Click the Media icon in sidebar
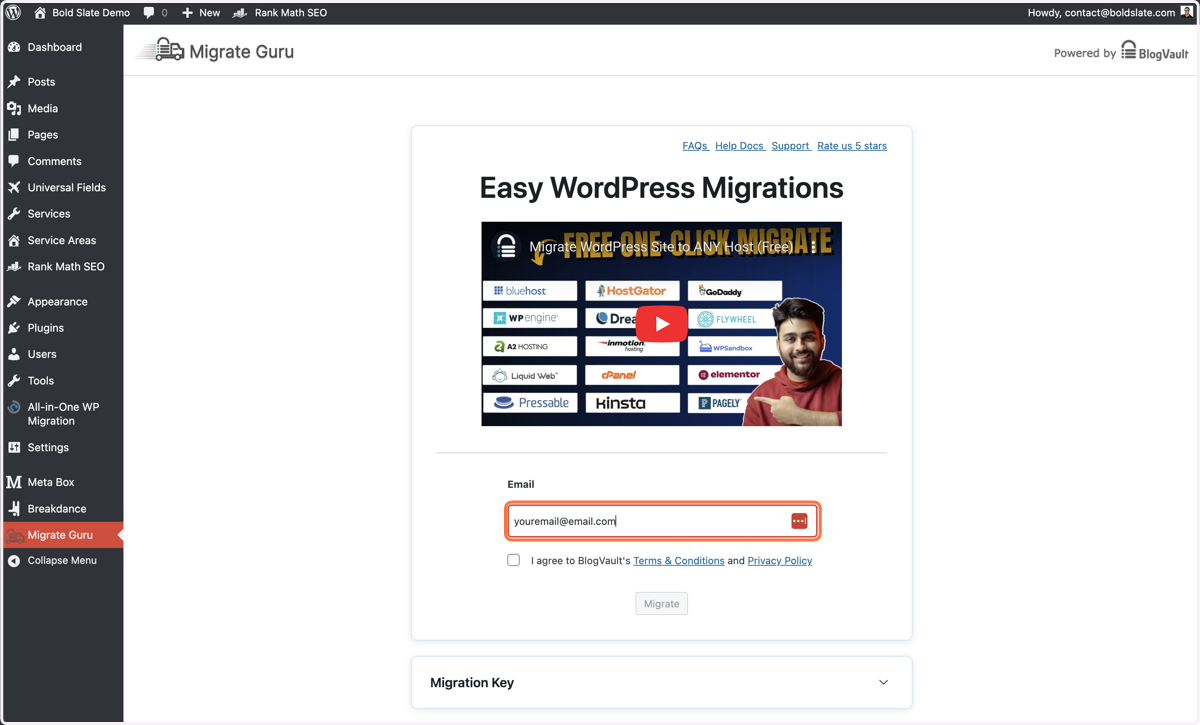The height and width of the screenshot is (725, 1200). tap(14, 108)
